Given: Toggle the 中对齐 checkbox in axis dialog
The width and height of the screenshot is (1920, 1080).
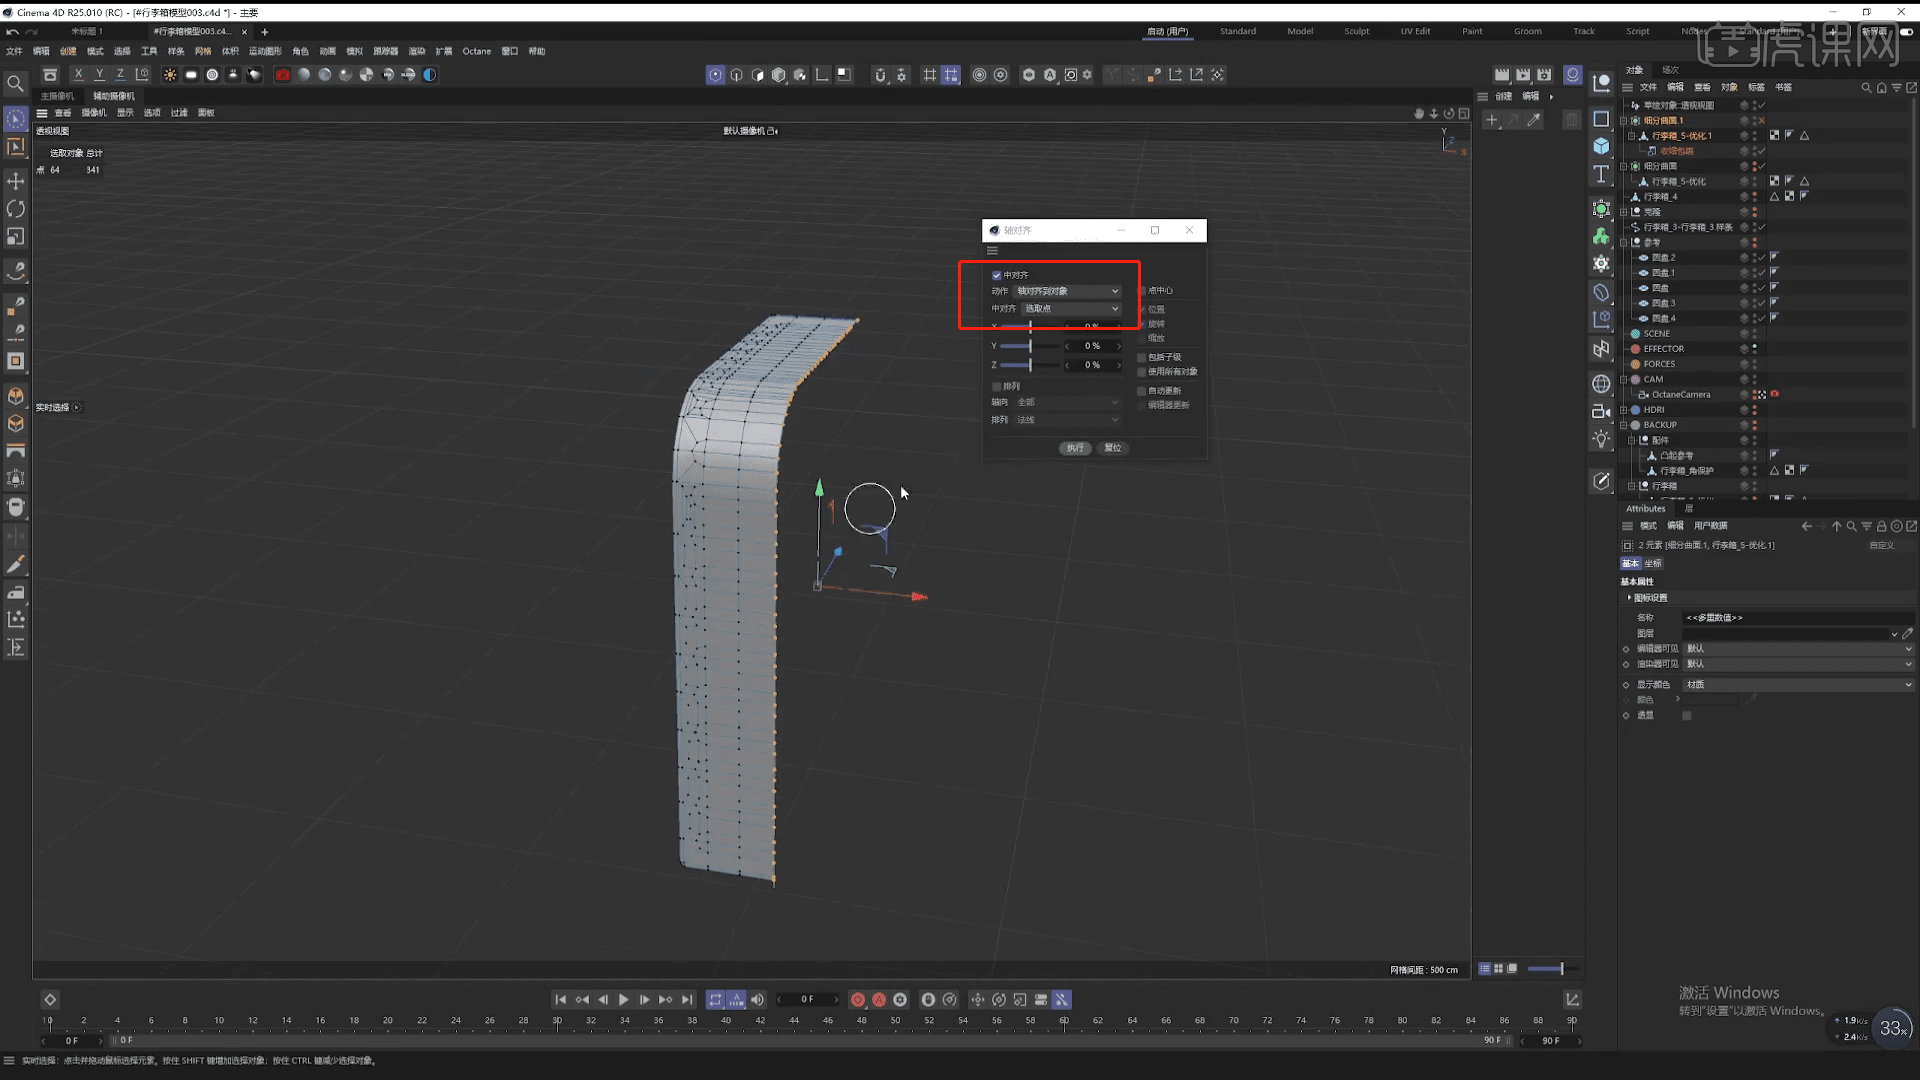Looking at the screenshot, I should 996,275.
